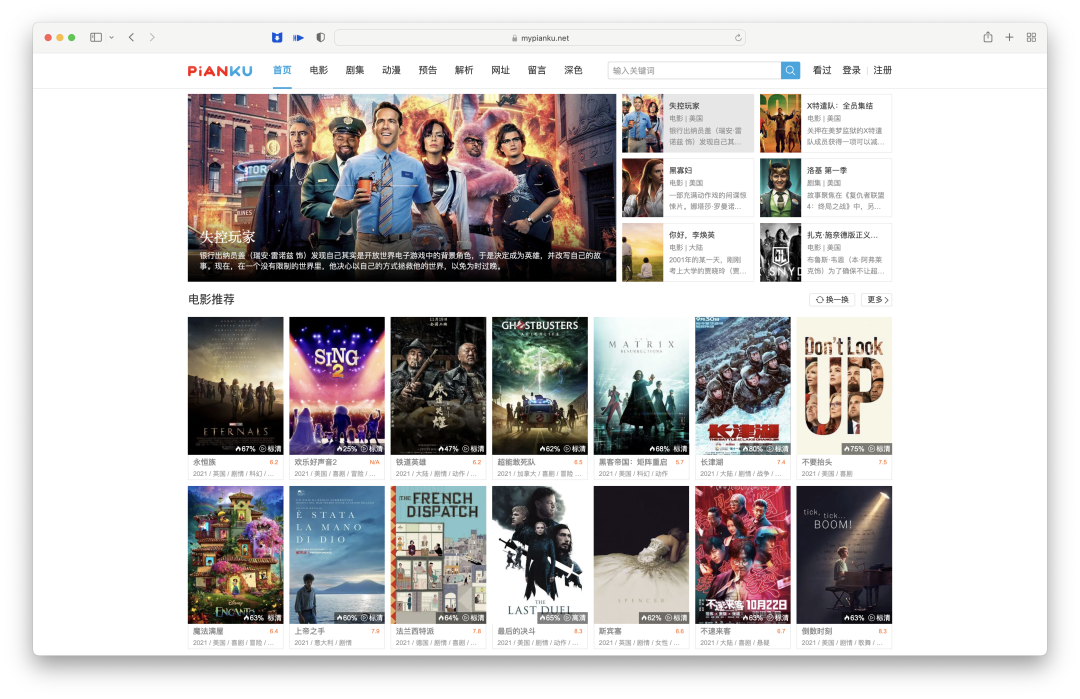Viewport: 1080px width, 699px height.
Task: Open the 动漫 navigation menu
Action: pos(391,70)
